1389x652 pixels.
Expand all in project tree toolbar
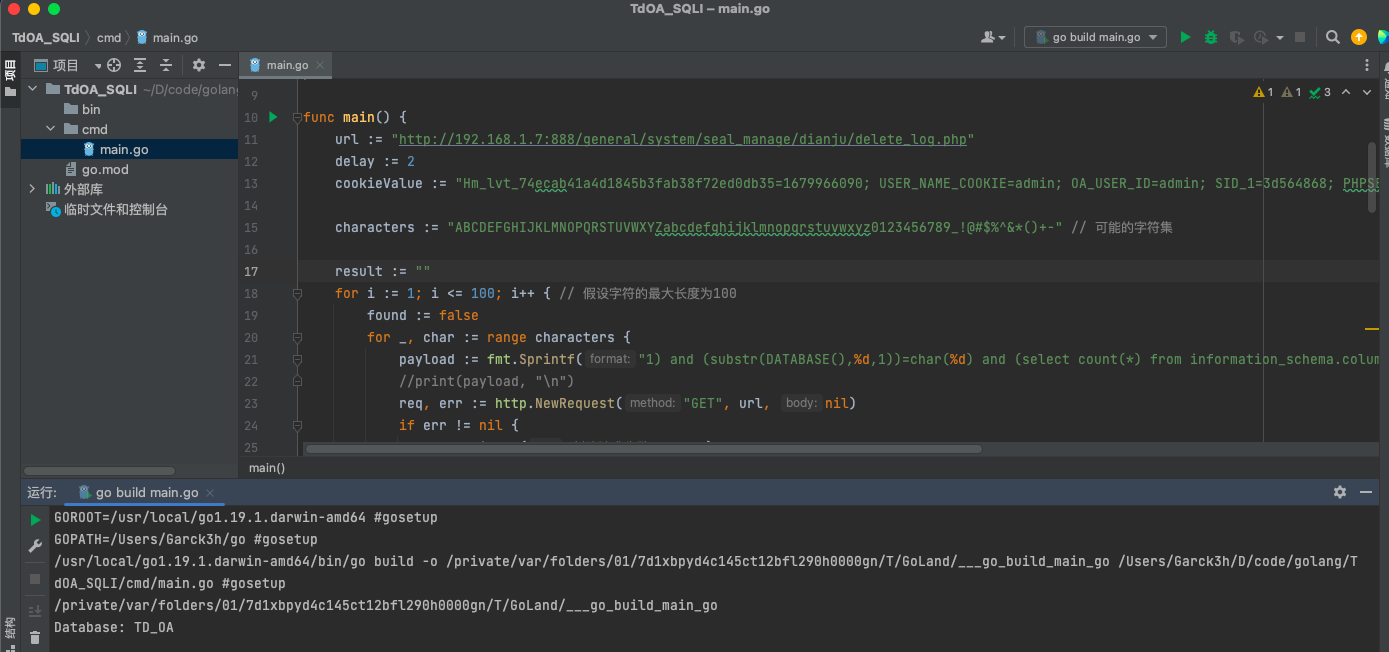(x=140, y=65)
